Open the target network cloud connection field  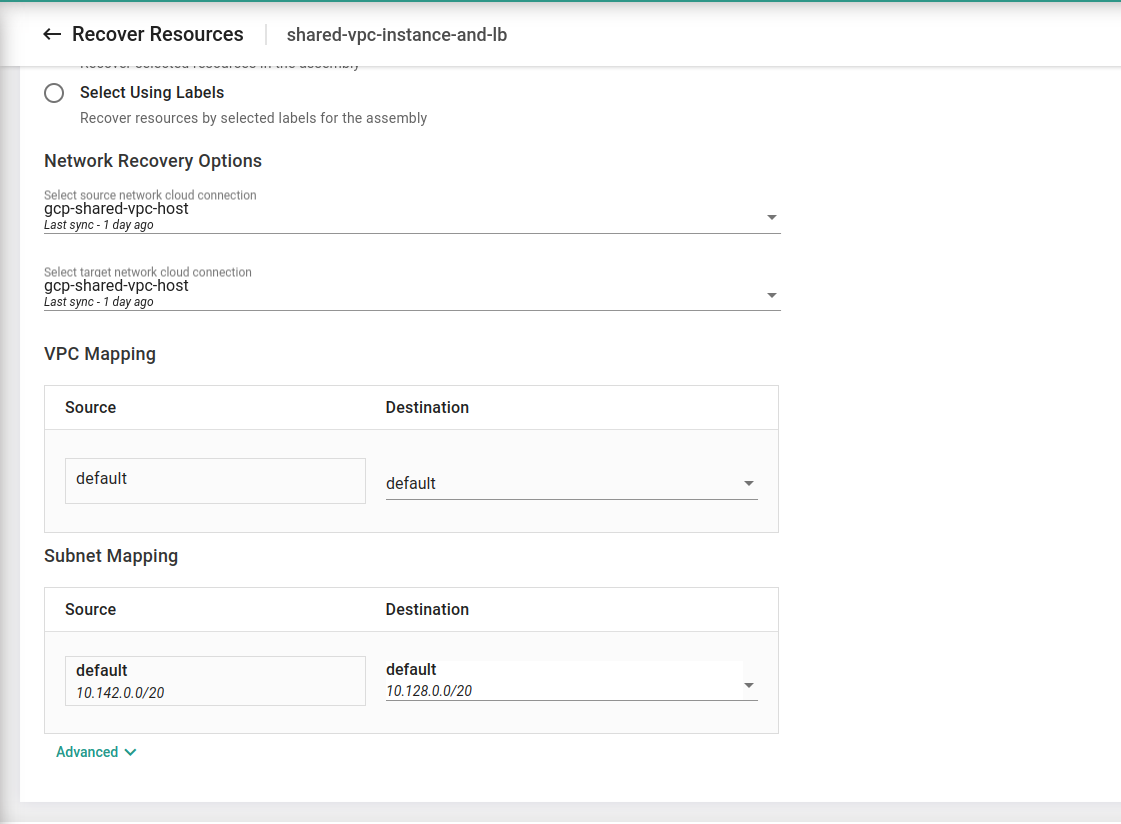[400, 288]
